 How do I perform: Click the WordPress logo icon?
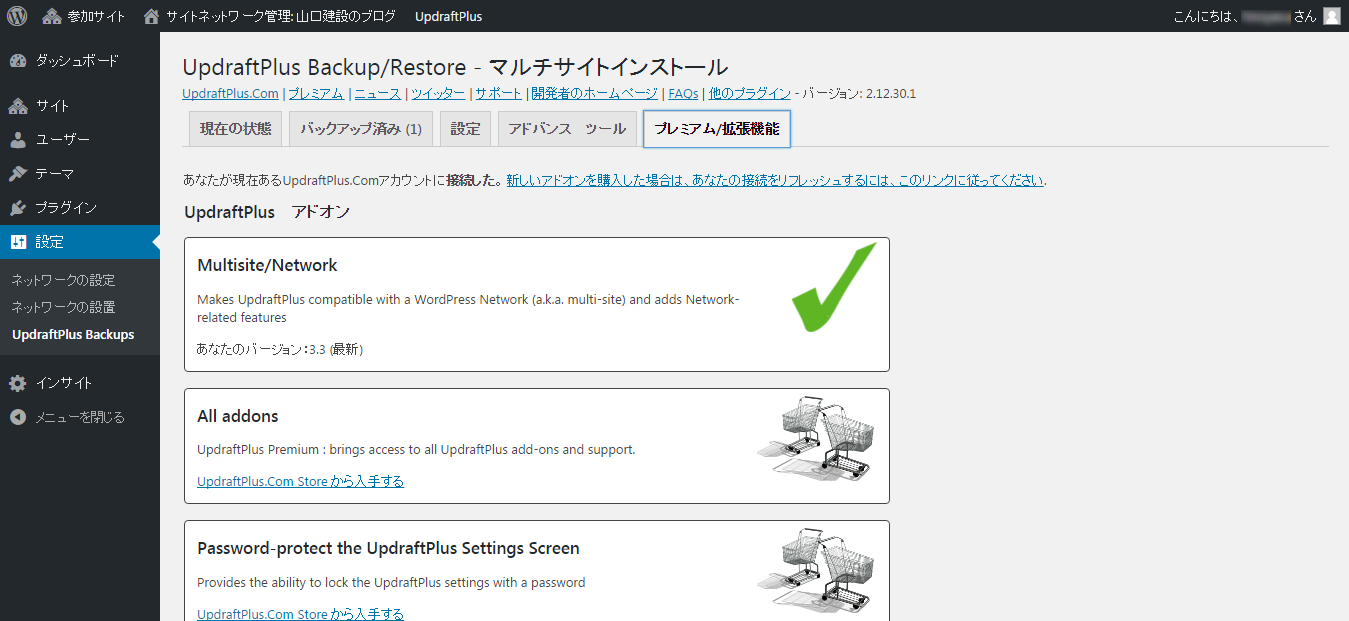(x=17, y=16)
